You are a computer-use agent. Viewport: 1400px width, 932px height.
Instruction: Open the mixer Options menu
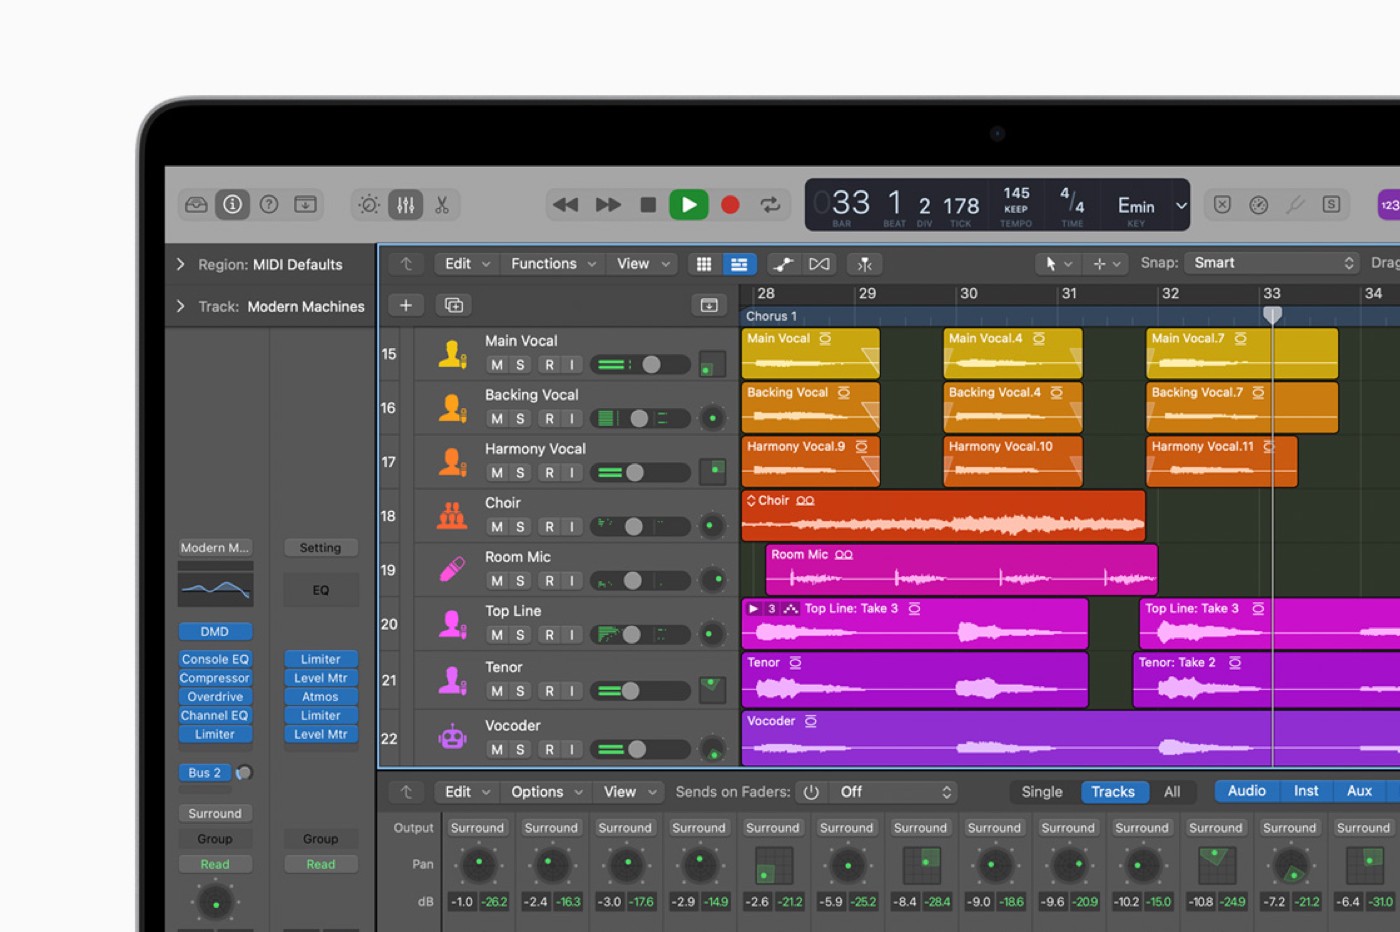point(547,792)
